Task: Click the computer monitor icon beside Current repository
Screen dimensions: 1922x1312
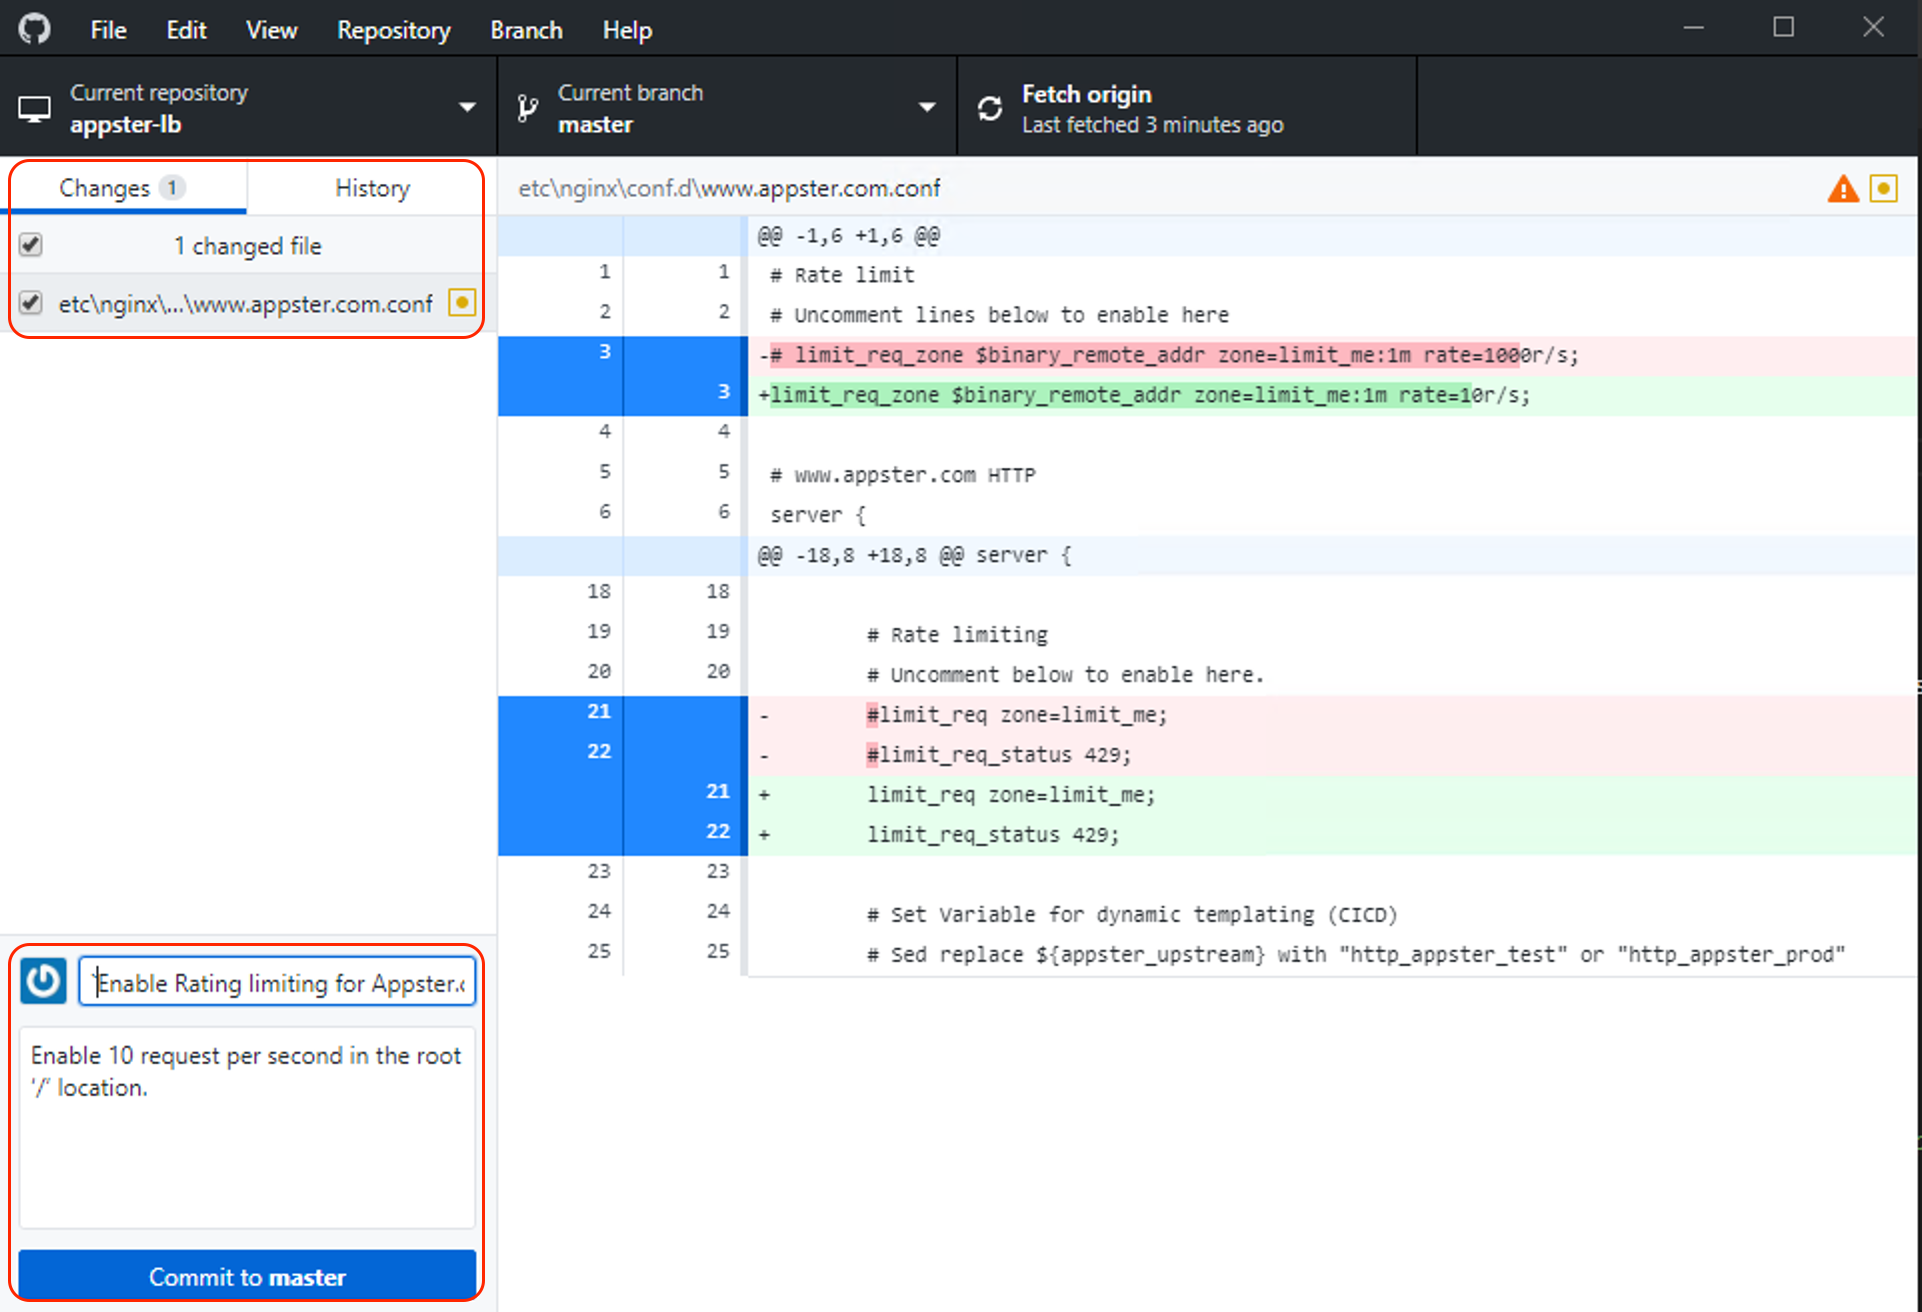Action: pyautogui.click(x=34, y=108)
